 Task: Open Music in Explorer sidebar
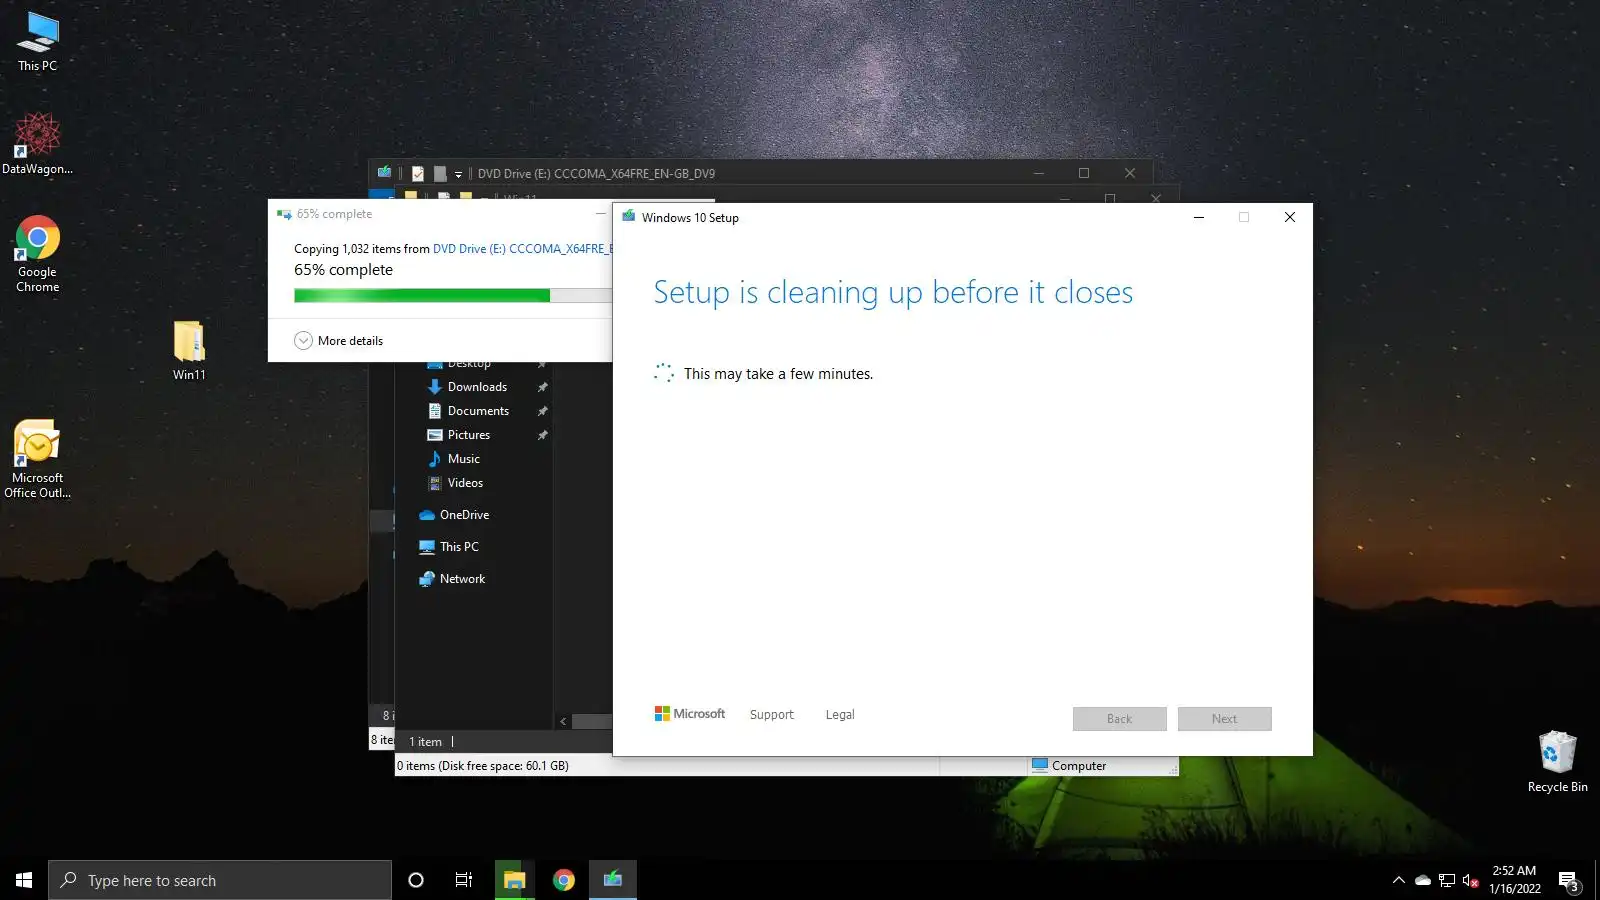coord(463,459)
